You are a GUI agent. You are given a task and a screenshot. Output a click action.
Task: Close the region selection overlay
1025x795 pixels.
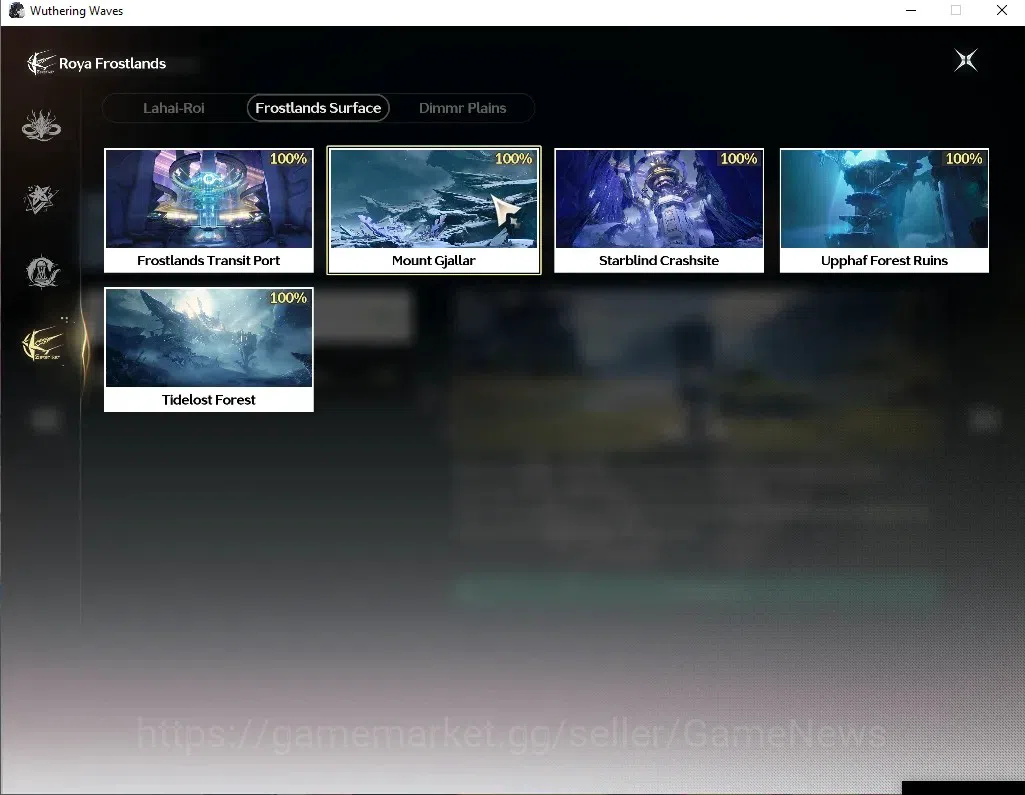966,60
